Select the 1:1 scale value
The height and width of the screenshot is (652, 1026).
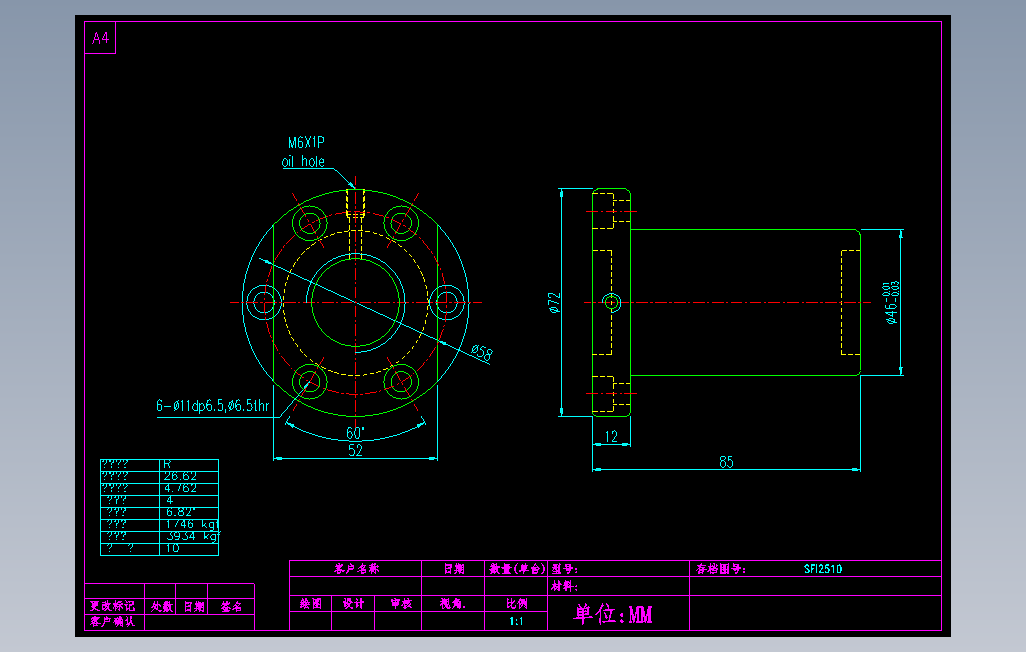[516, 621]
